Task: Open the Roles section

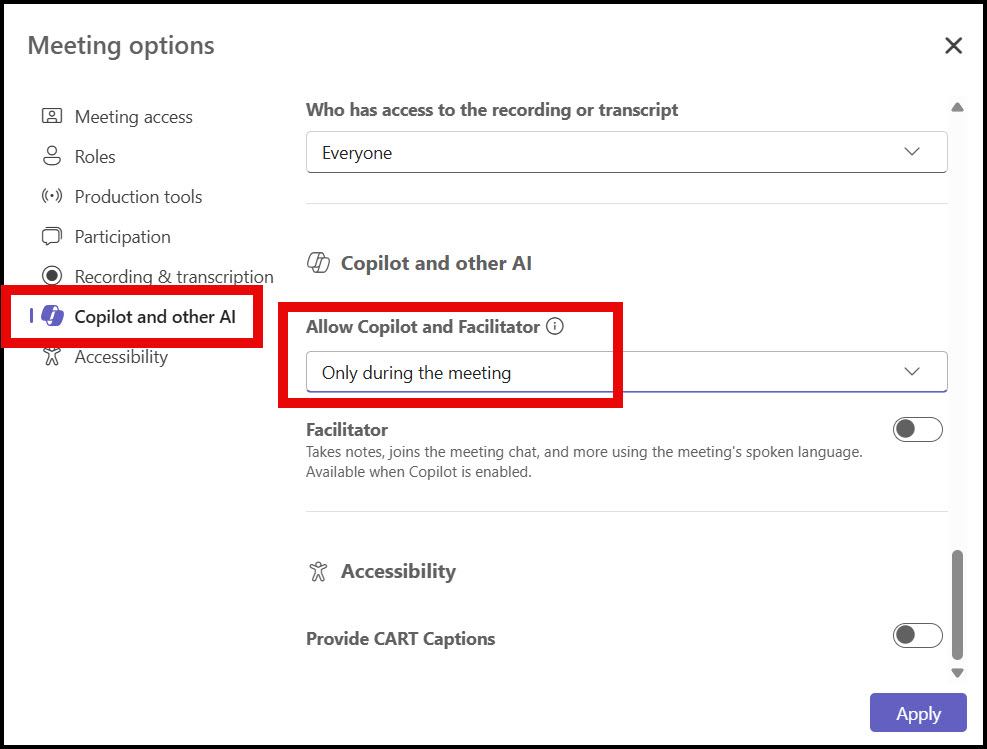Action: 95,157
